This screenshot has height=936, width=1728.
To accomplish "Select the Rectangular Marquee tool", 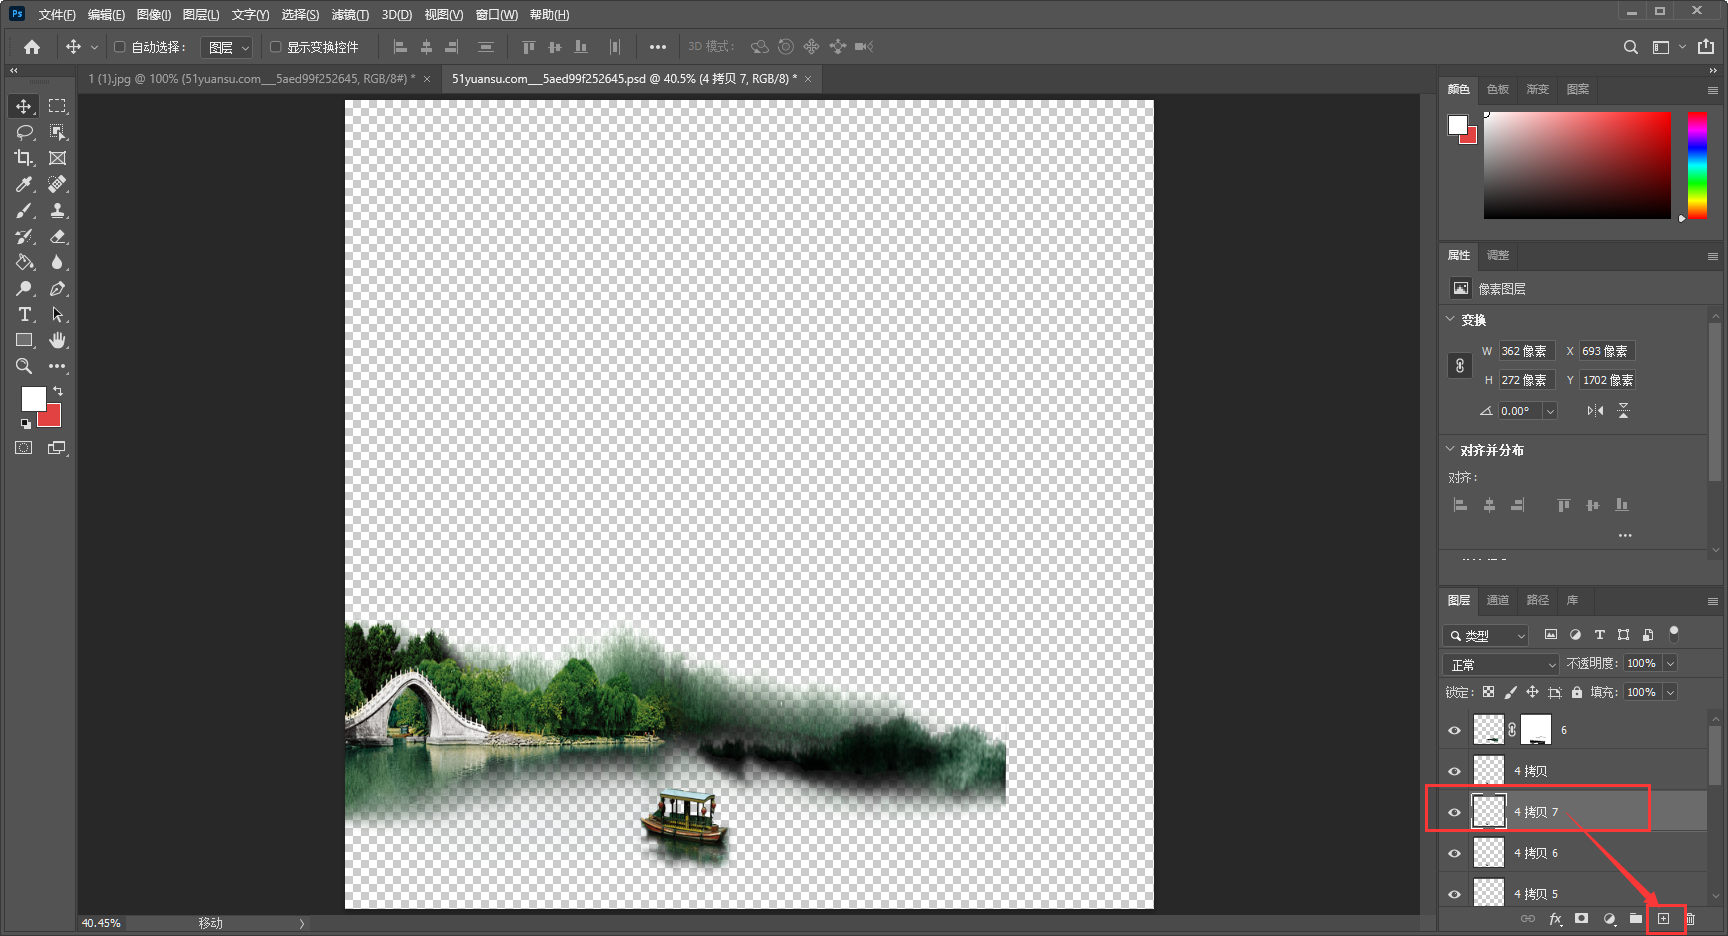I will [58, 106].
